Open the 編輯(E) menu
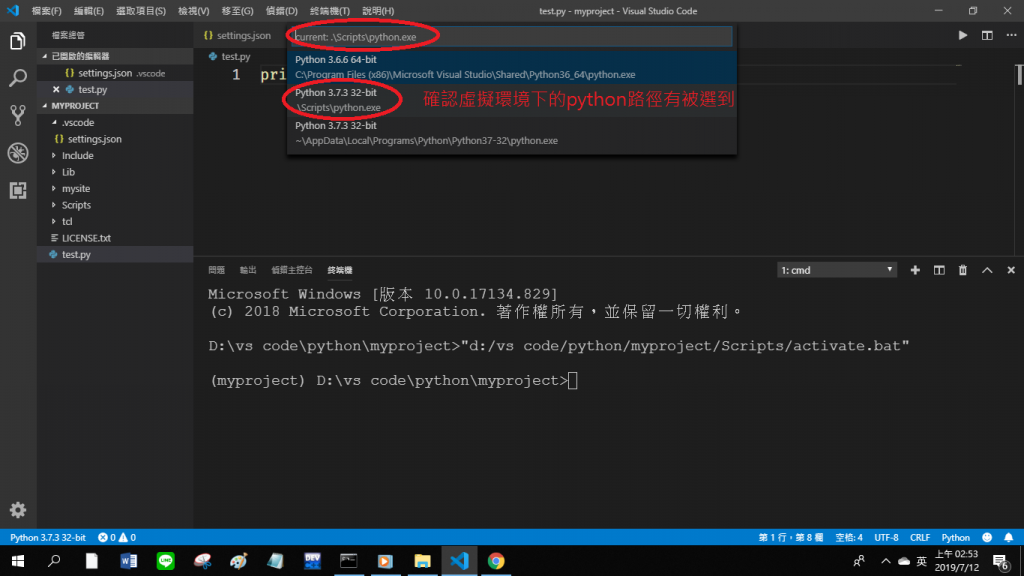This screenshot has height=576, width=1024. 89,11
